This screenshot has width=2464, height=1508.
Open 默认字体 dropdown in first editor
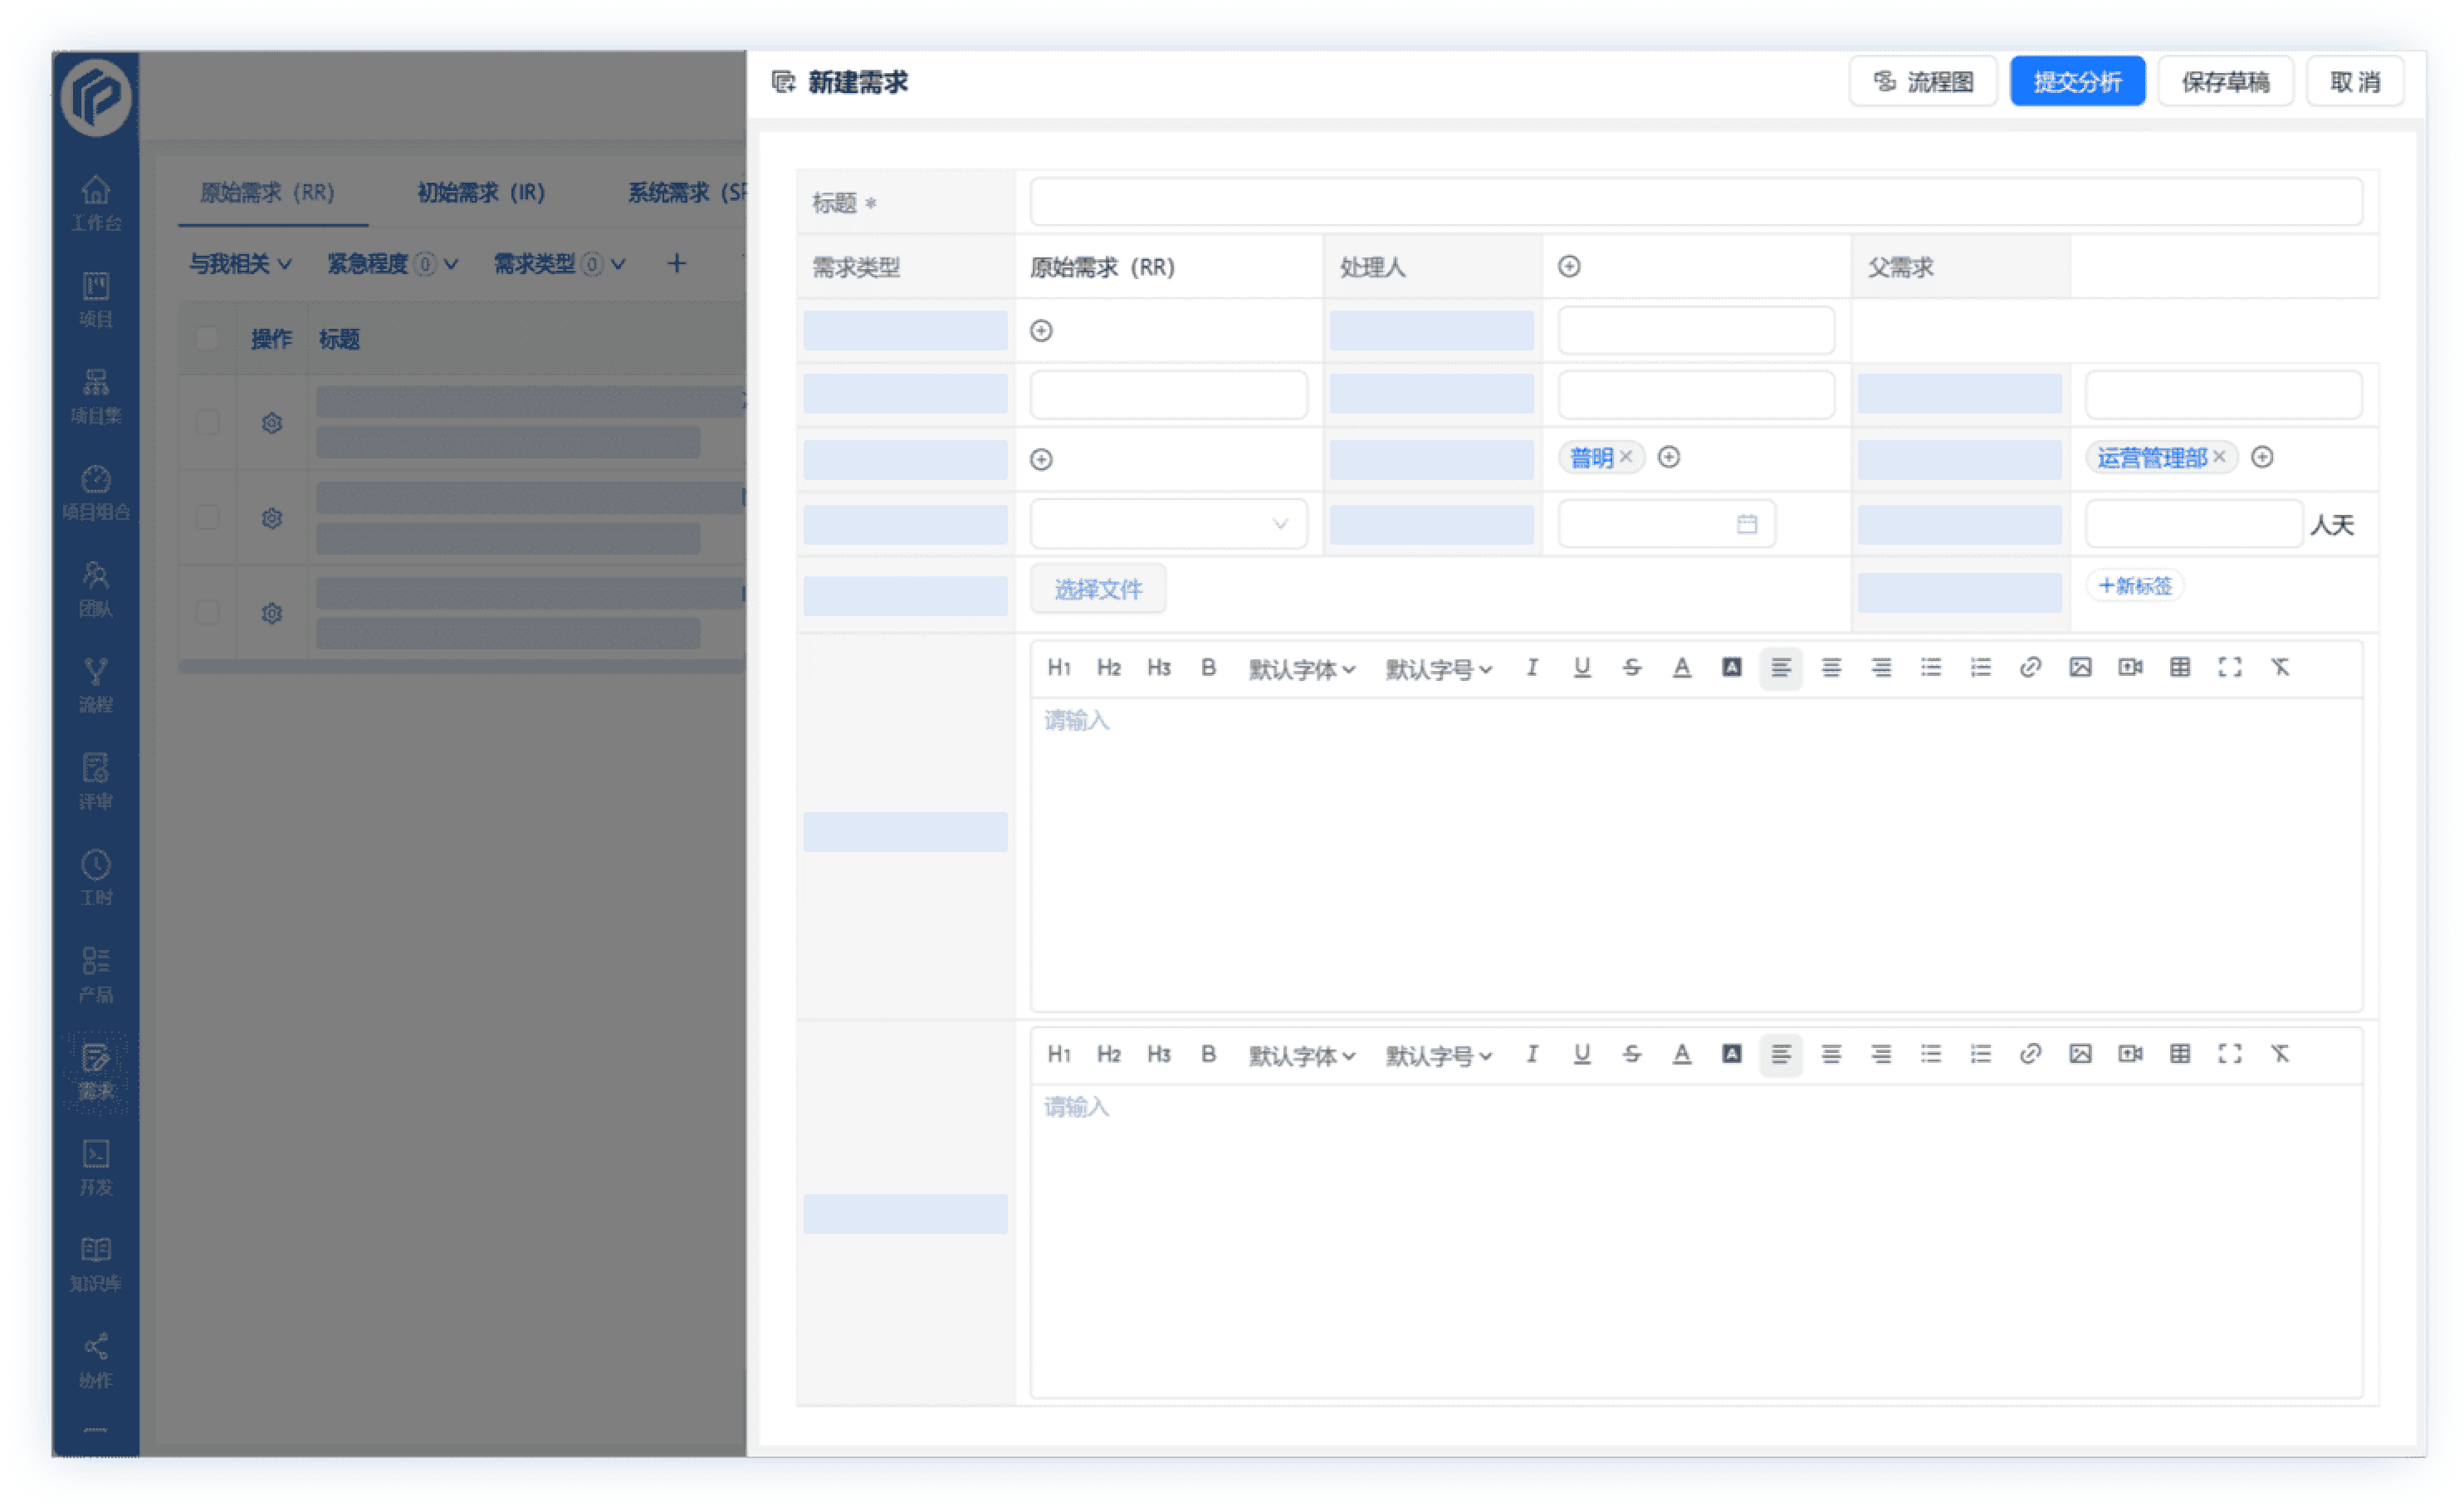[x=1301, y=669]
